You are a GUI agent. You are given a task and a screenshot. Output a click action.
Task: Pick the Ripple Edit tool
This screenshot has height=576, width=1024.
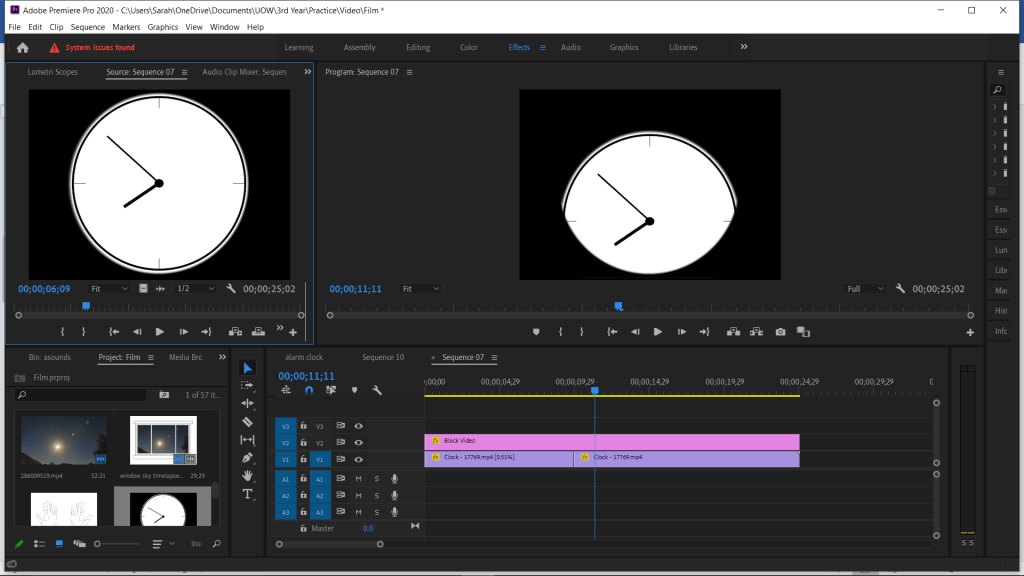tap(248, 403)
